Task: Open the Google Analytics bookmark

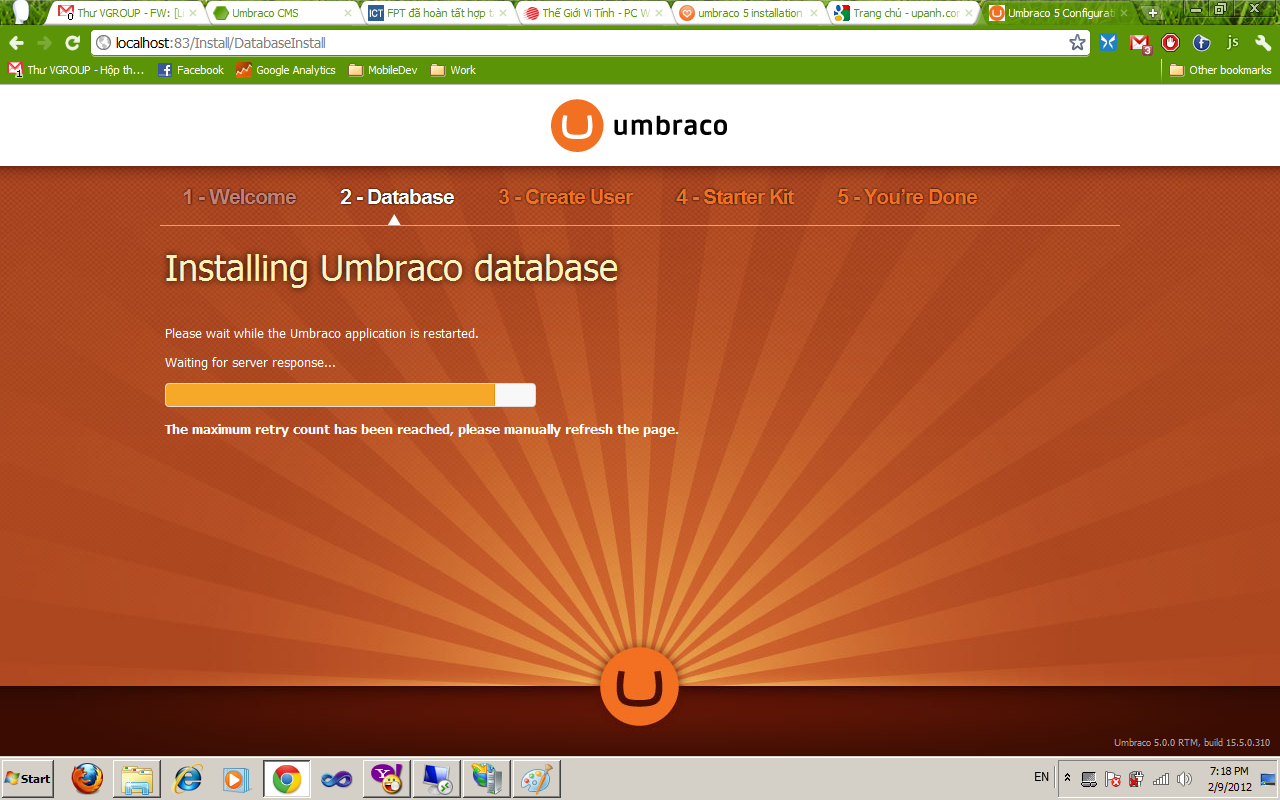Action: [x=286, y=70]
